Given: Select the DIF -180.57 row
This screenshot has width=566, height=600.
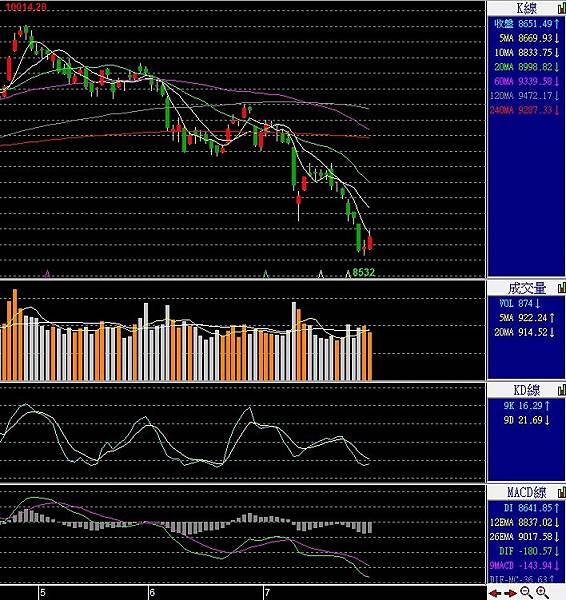Looking at the screenshot, I should pos(529,551).
